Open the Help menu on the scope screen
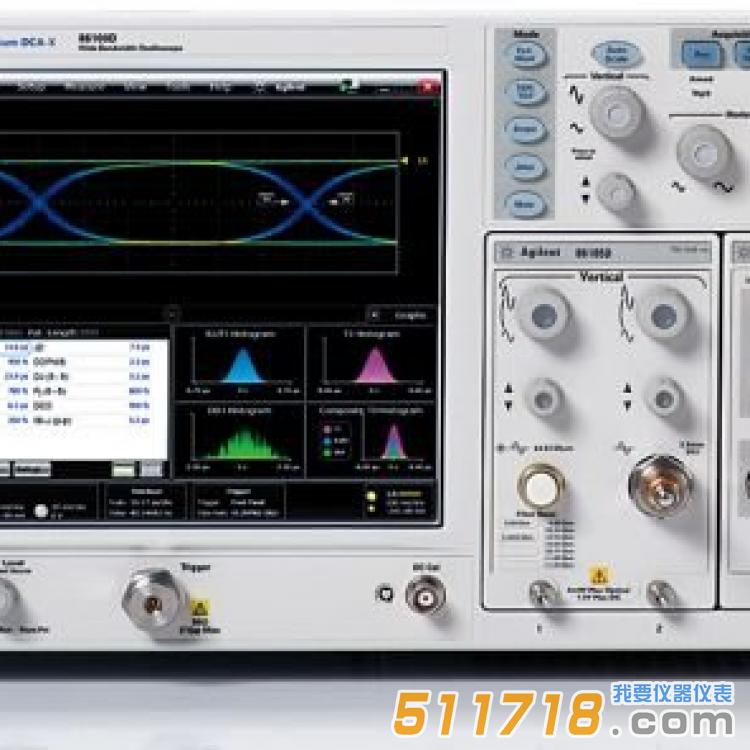 pos(220,87)
